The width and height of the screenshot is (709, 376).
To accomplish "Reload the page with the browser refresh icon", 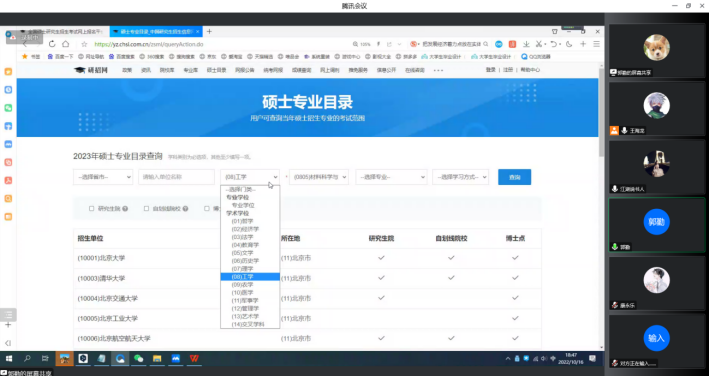I will 52,44.
